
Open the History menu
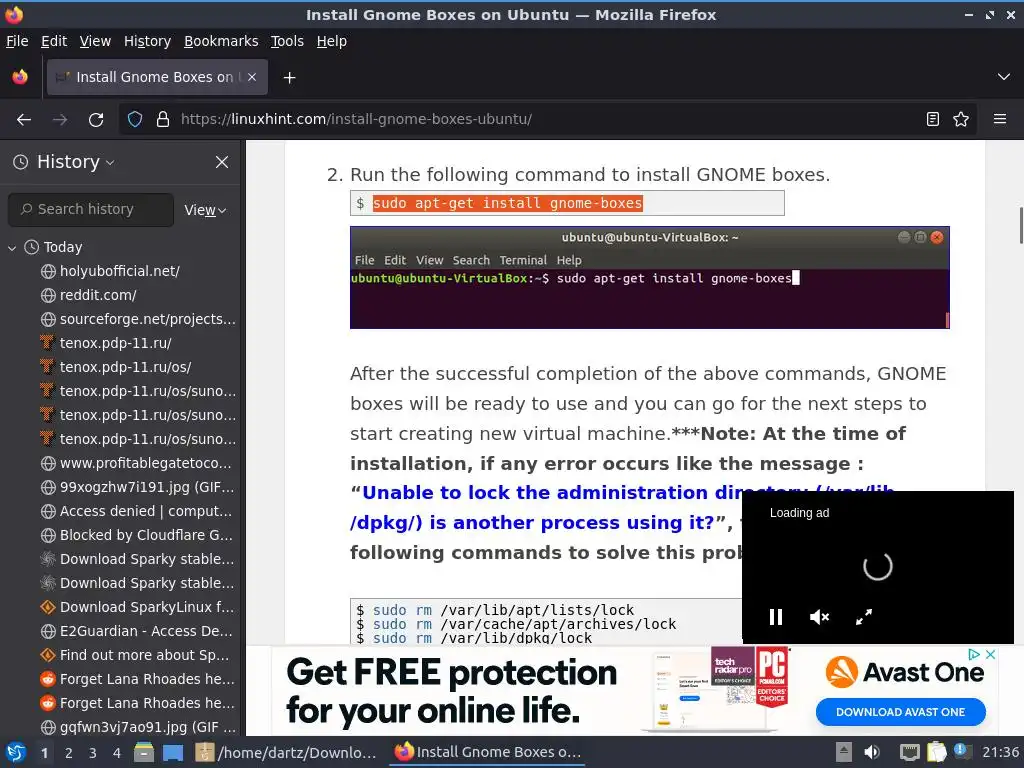[x=147, y=41]
